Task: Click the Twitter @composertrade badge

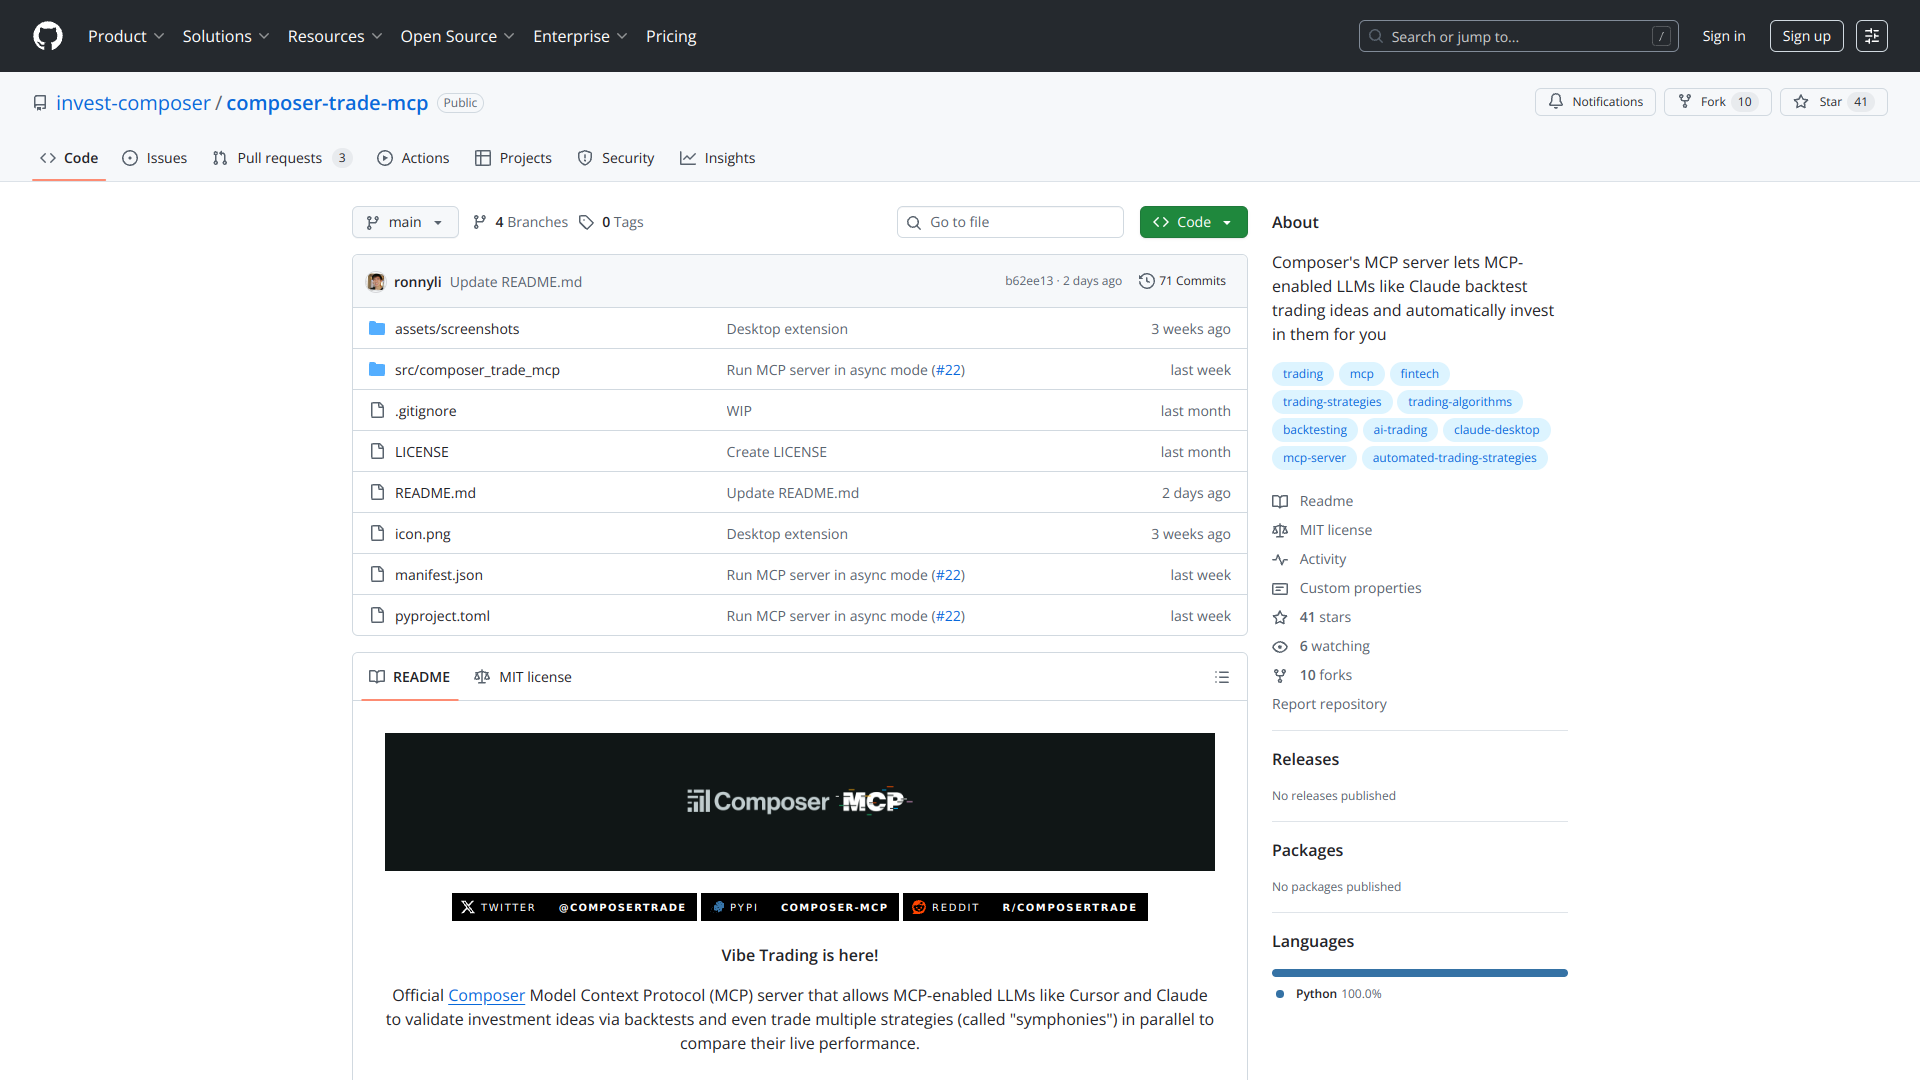Action: [x=574, y=907]
